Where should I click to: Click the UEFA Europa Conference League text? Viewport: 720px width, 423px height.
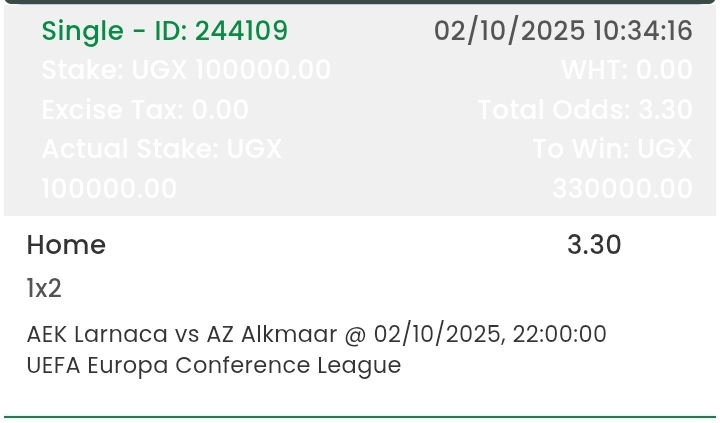214,365
